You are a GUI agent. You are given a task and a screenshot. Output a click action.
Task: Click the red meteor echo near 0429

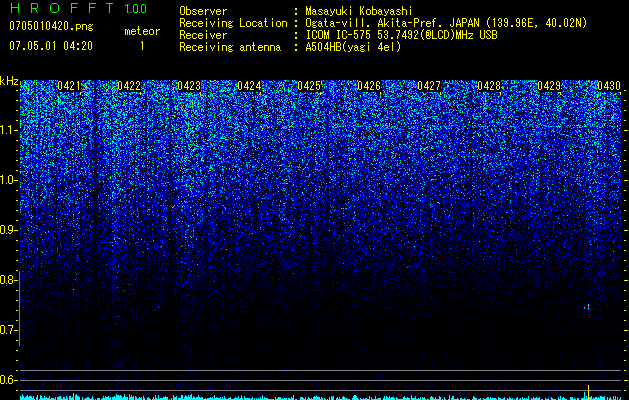click(x=588, y=307)
